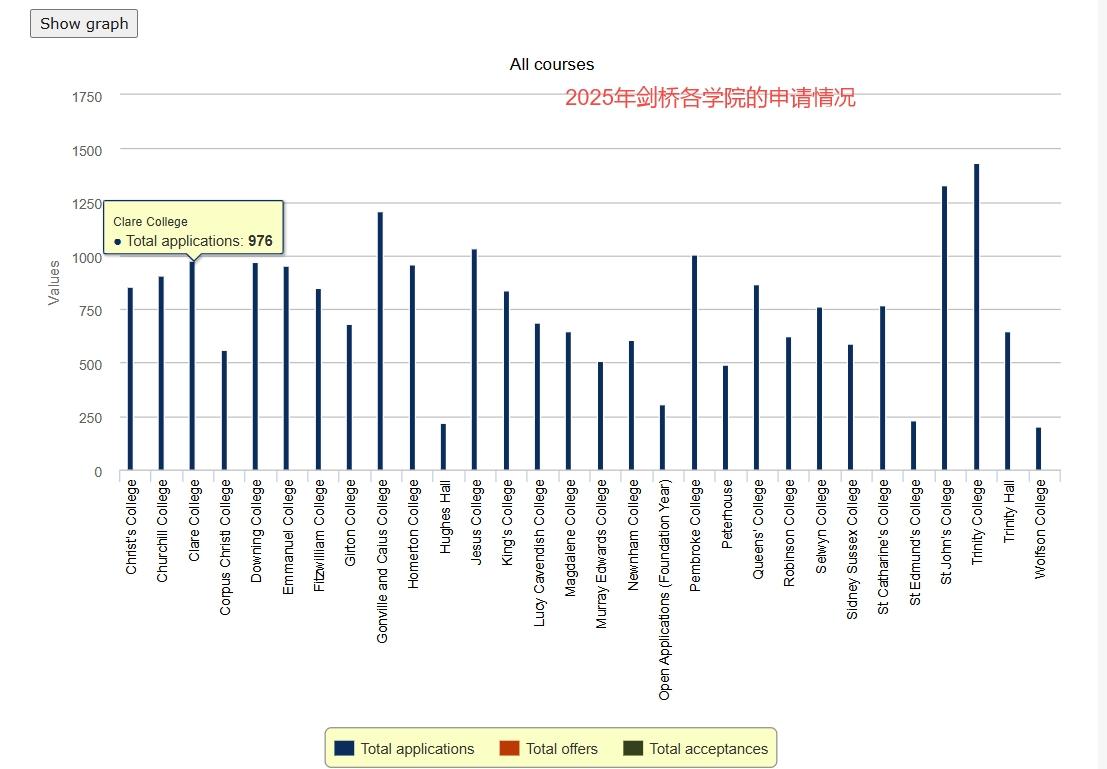
Task: Click the All courses chart title
Action: click(x=552, y=64)
